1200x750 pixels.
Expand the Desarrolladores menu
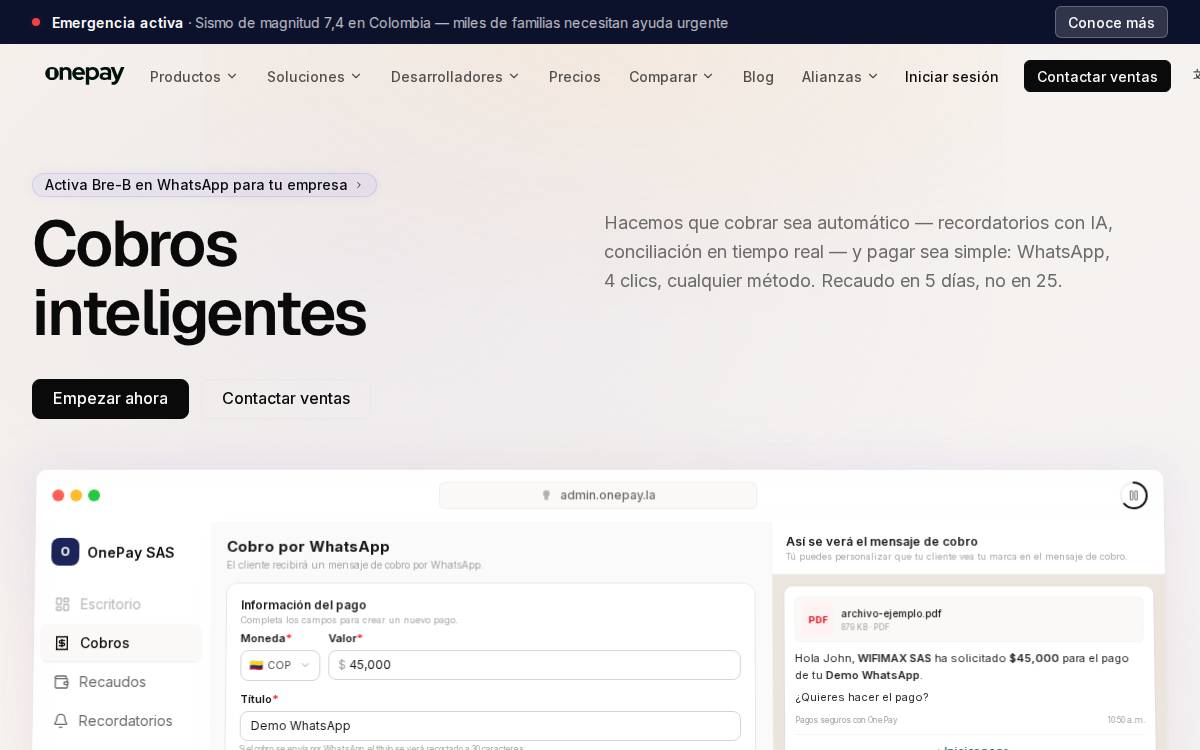[x=455, y=76]
